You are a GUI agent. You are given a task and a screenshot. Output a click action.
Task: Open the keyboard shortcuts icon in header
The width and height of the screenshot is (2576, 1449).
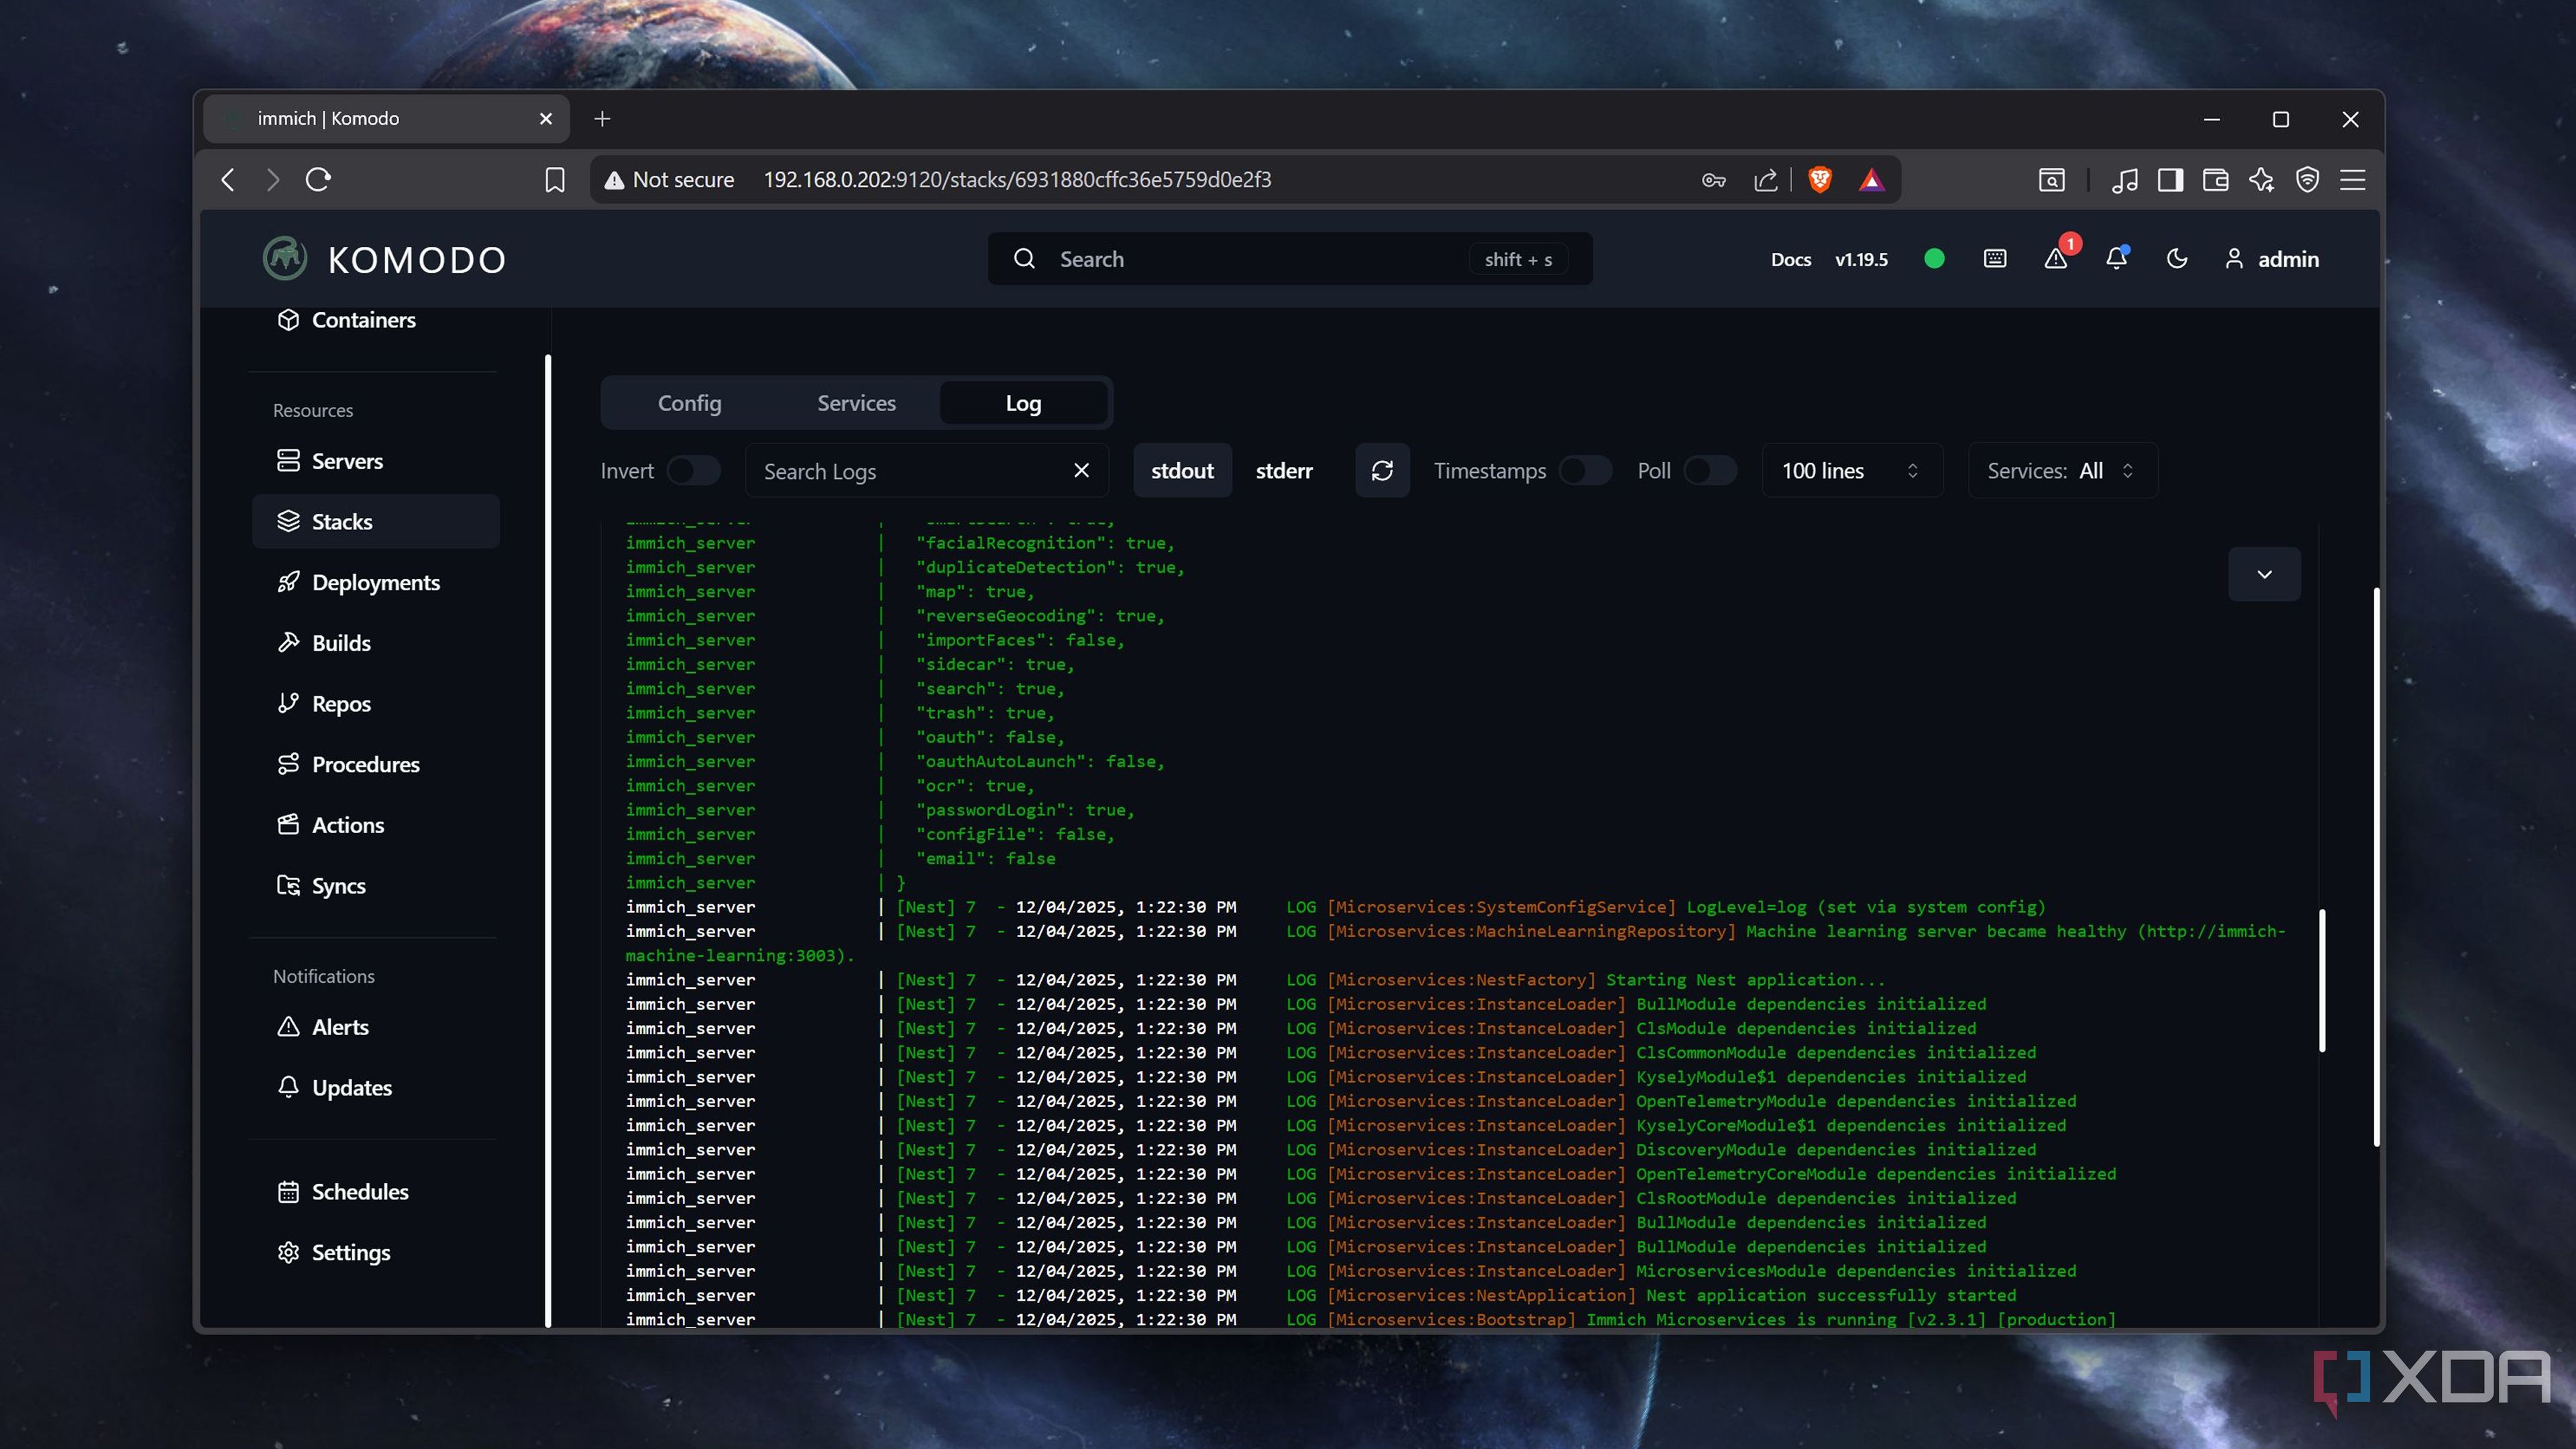tap(1994, 259)
